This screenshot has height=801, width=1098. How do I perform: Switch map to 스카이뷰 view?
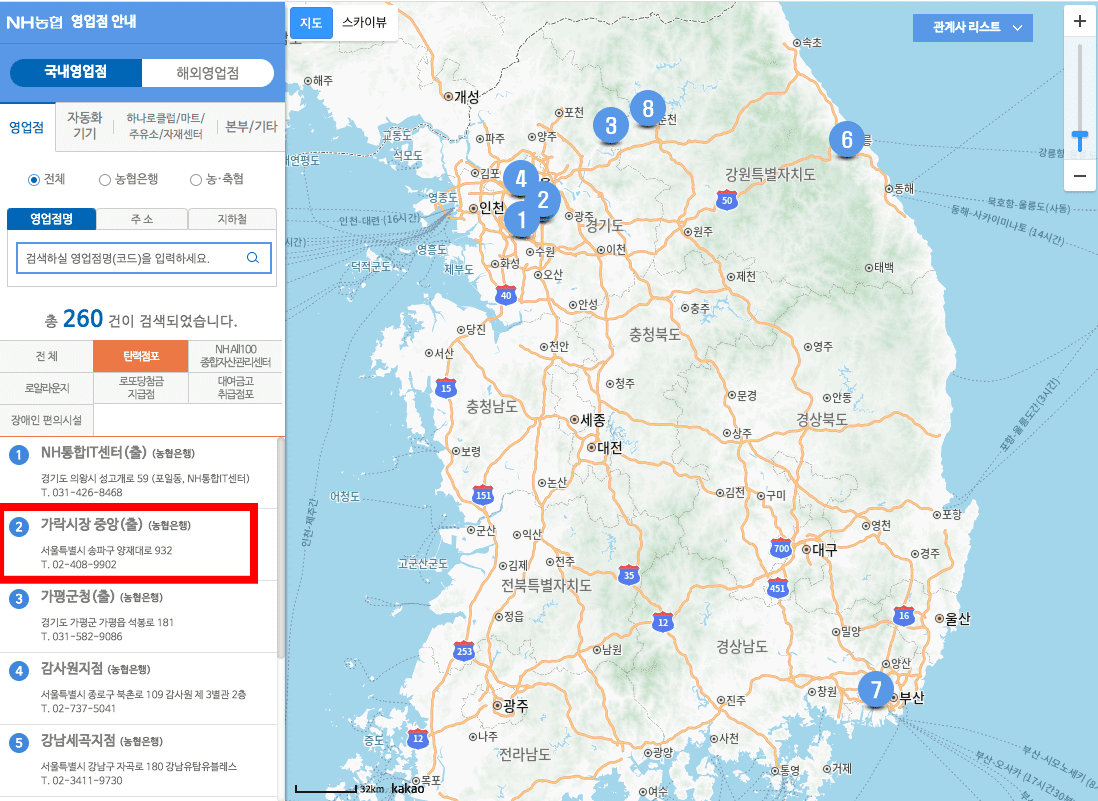364,22
